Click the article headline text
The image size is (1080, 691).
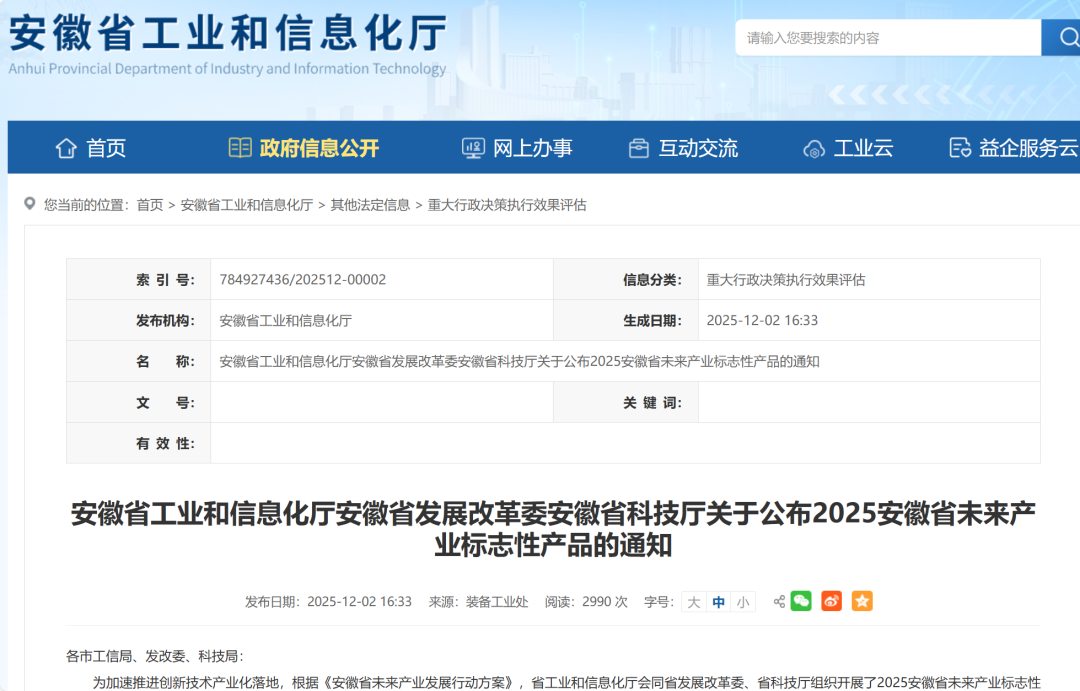[x=553, y=529]
